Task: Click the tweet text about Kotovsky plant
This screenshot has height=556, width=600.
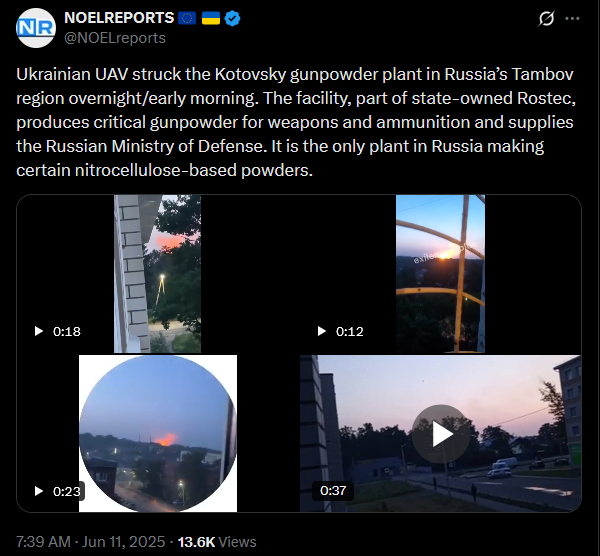Action: [296, 122]
